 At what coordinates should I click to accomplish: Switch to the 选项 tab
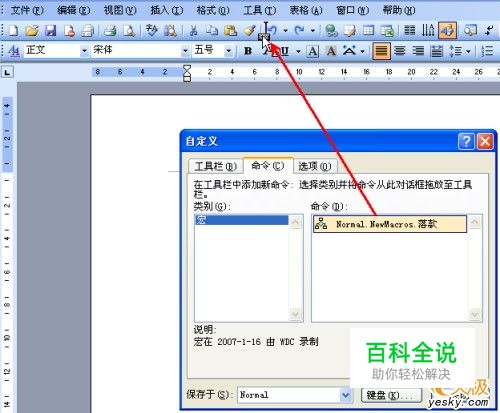click(315, 166)
